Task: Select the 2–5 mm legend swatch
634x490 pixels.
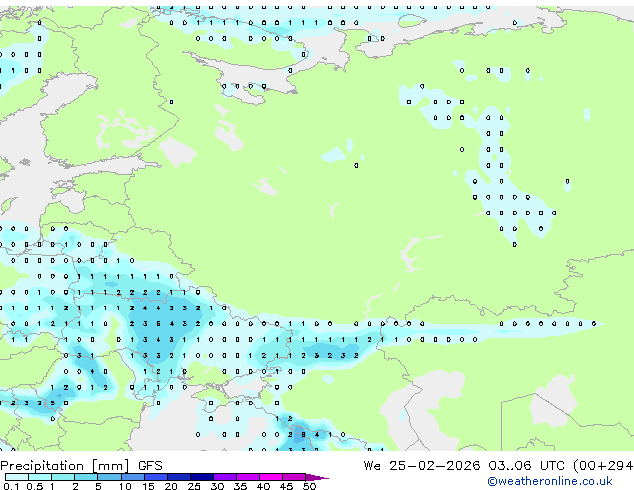Action: 86,477
